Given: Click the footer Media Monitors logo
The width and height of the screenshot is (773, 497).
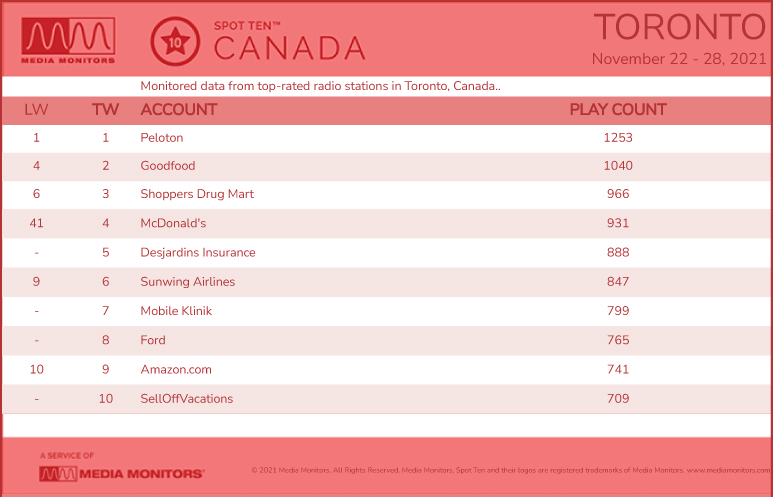Looking at the screenshot, I should pyautogui.click(x=122, y=474).
